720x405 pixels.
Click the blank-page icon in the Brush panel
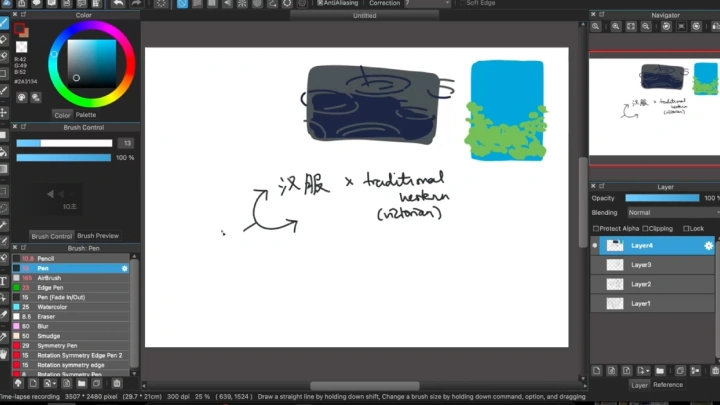pos(33,383)
